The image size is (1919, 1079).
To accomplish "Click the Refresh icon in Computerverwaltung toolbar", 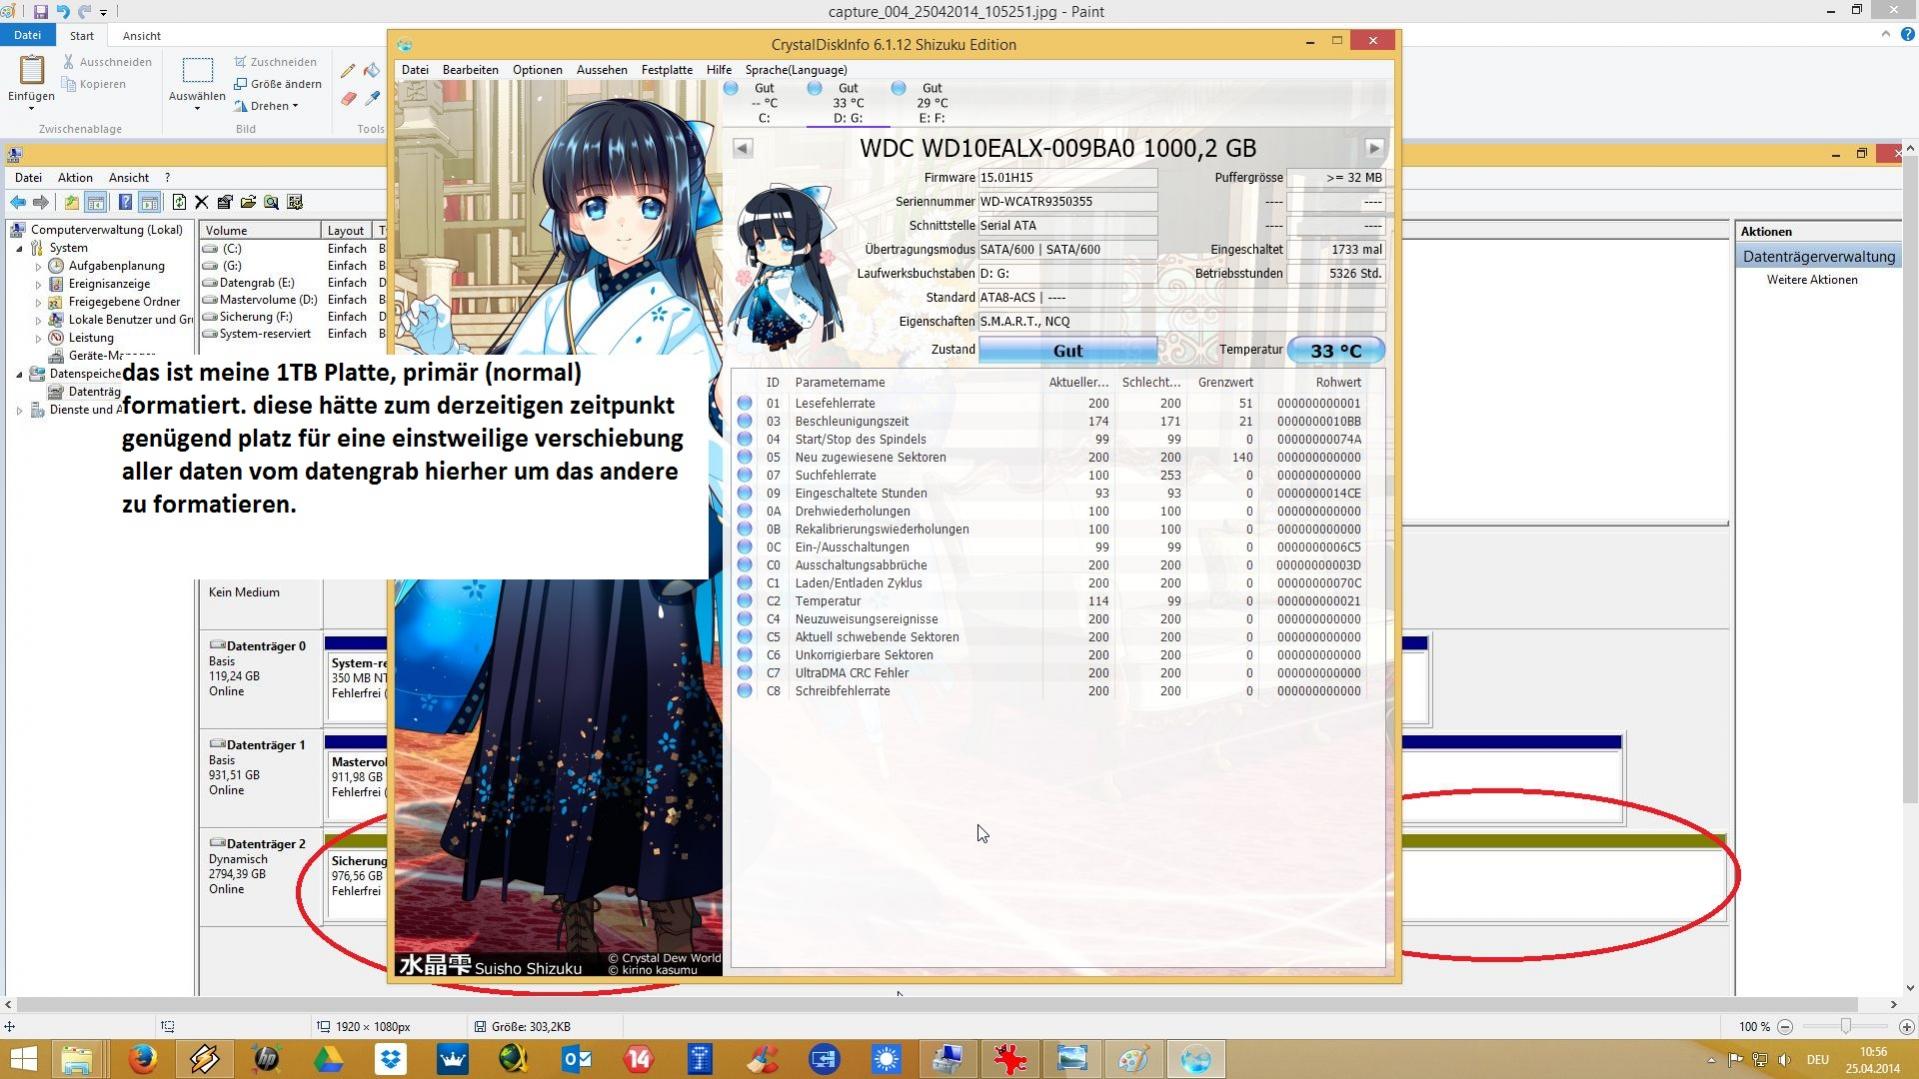I will click(178, 203).
